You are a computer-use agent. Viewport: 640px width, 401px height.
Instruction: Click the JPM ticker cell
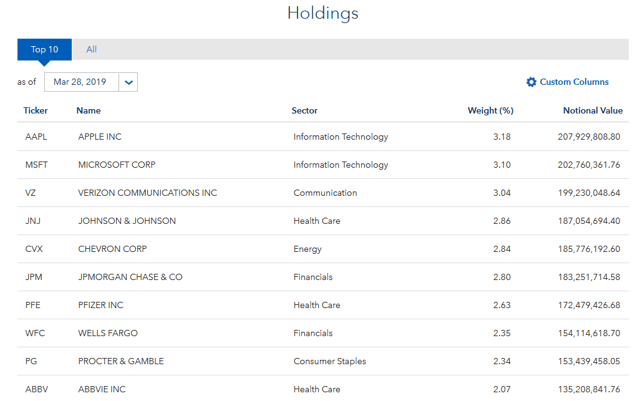[34, 277]
